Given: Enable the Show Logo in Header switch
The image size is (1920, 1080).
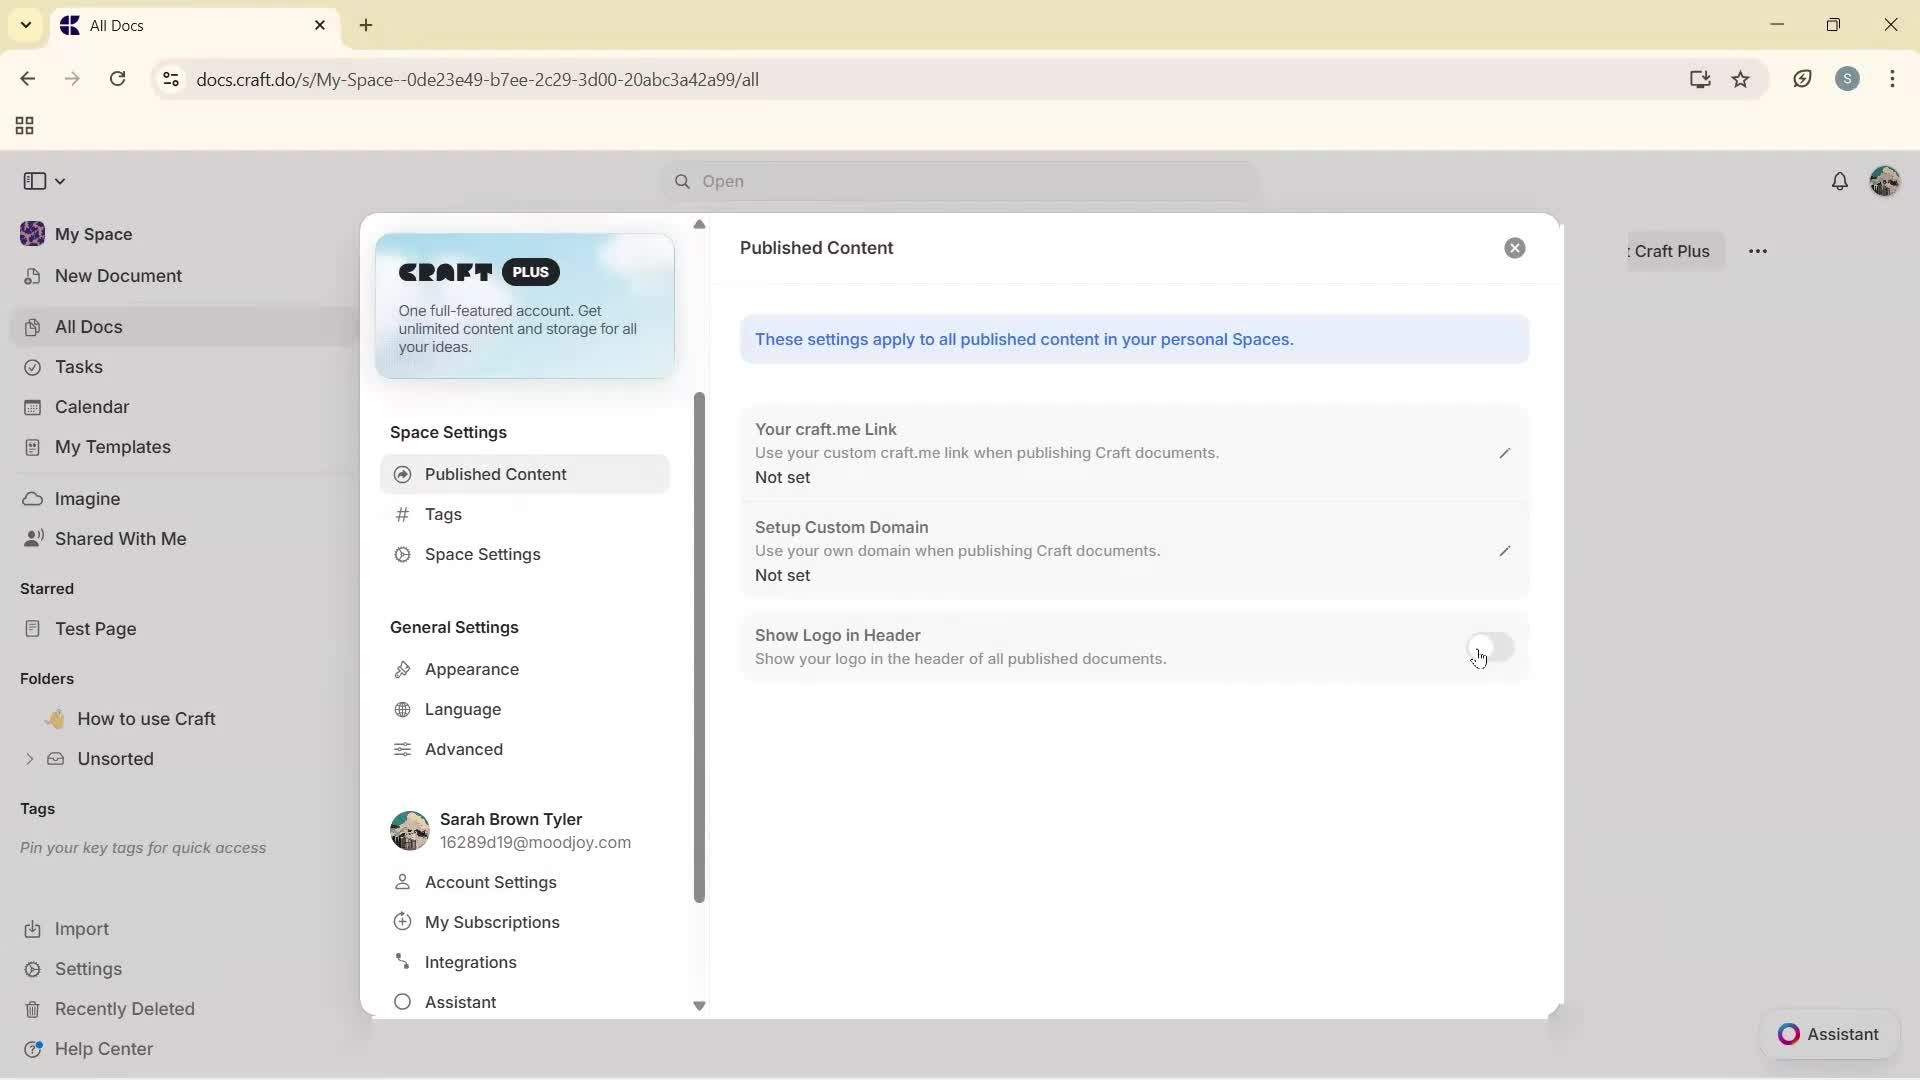Looking at the screenshot, I should (1491, 647).
